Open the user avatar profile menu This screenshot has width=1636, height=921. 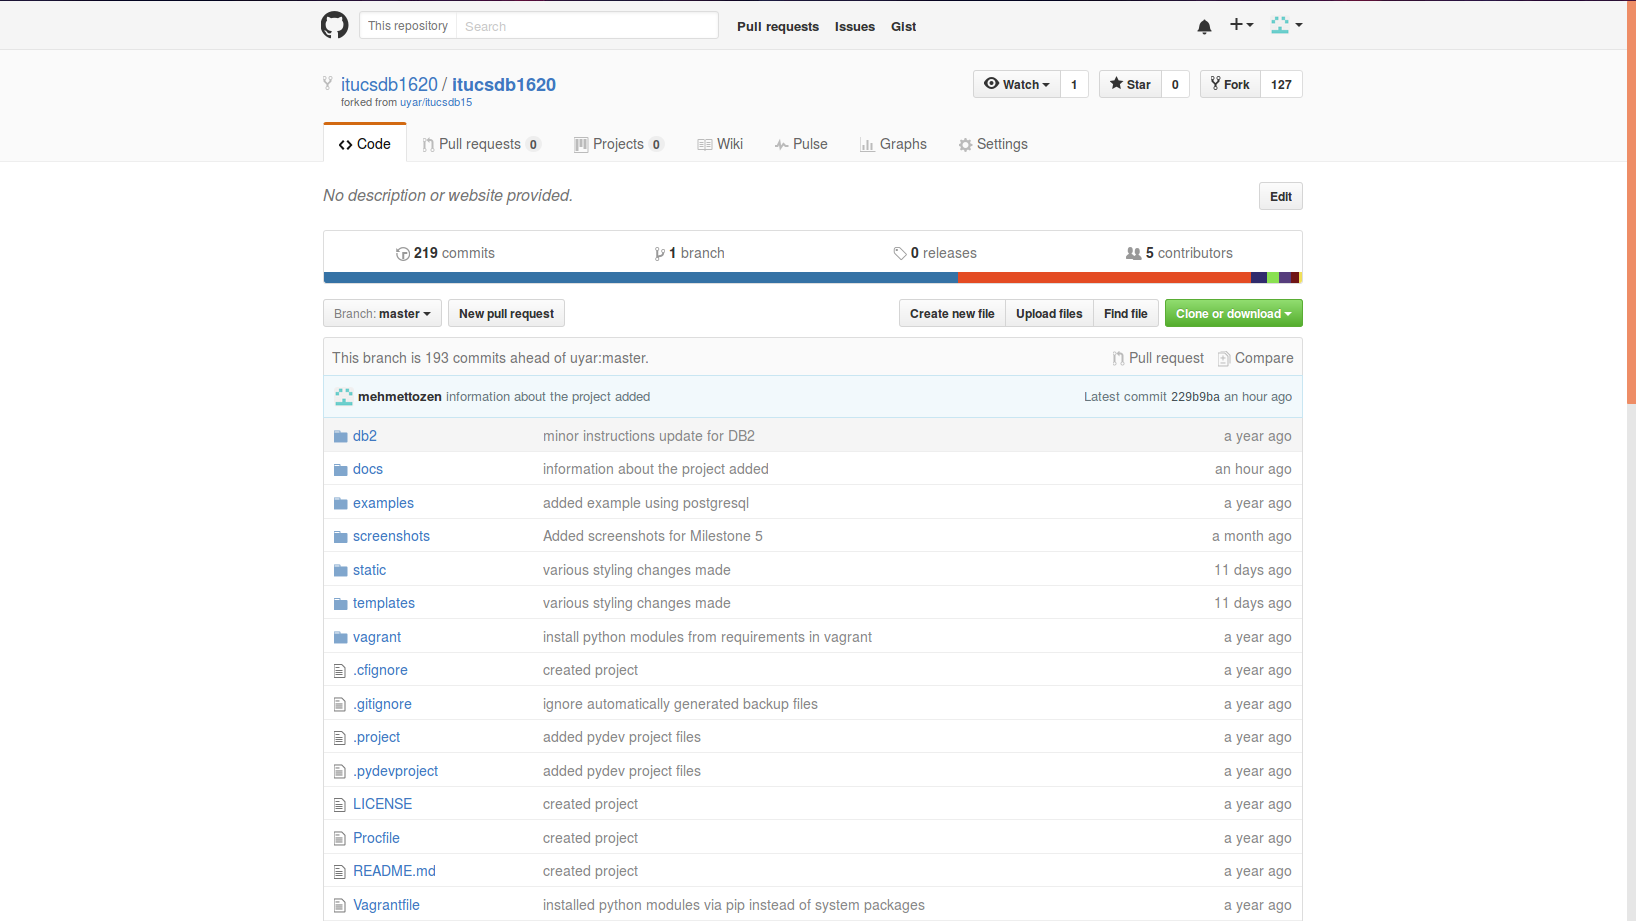(1286, 25)
